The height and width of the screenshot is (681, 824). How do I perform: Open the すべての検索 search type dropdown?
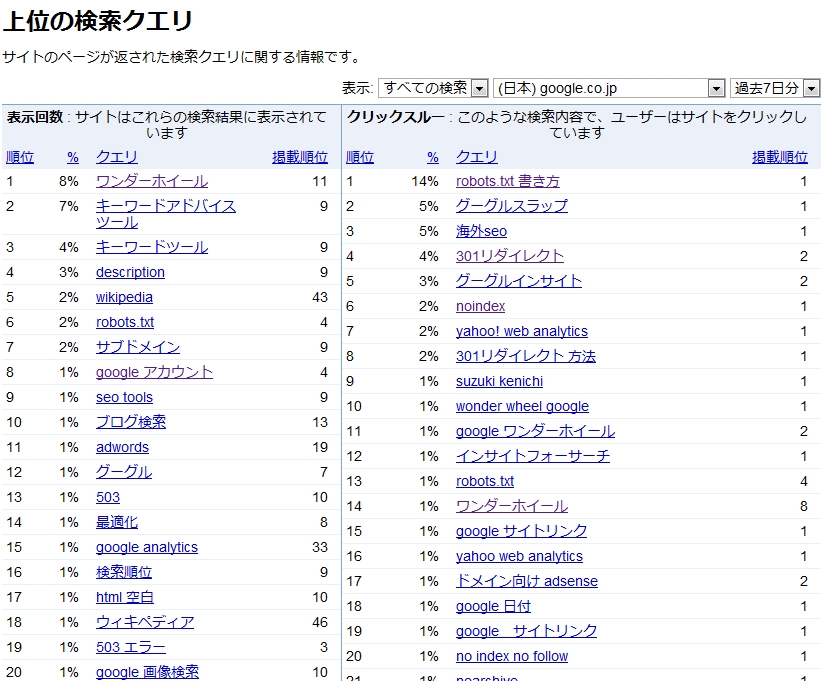tap(433, 88)
